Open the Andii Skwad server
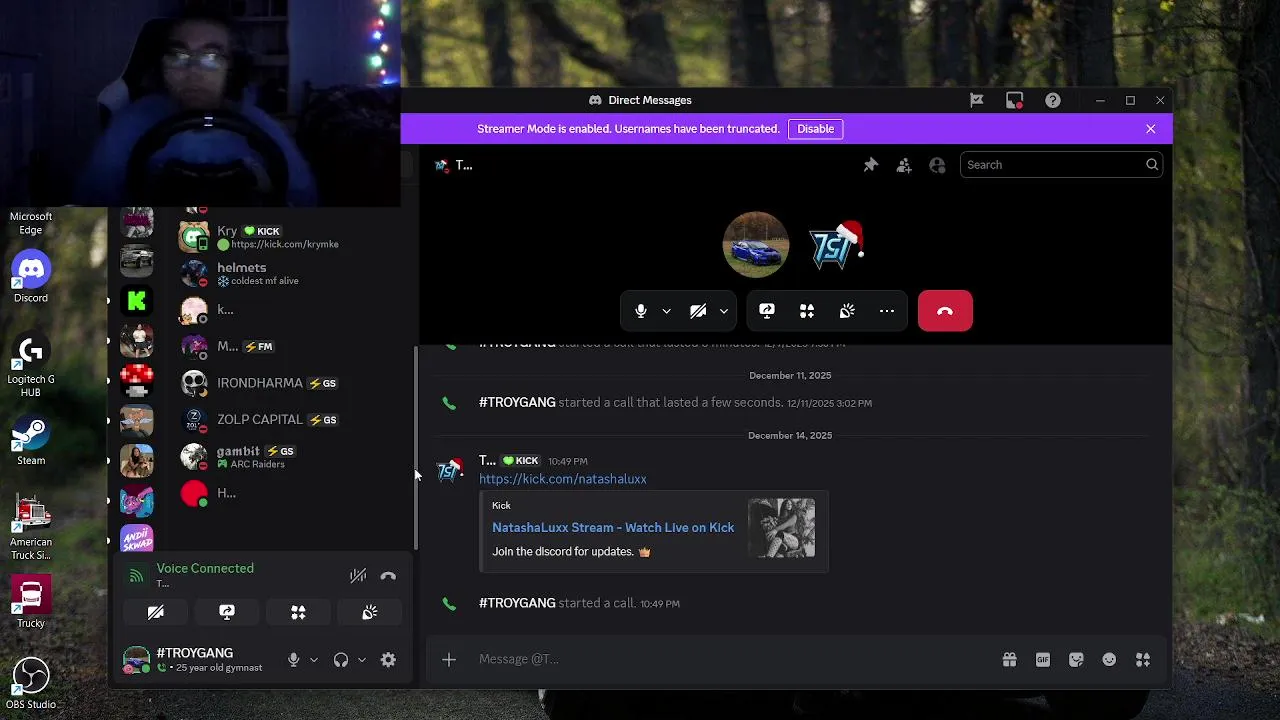 [137, 539]
